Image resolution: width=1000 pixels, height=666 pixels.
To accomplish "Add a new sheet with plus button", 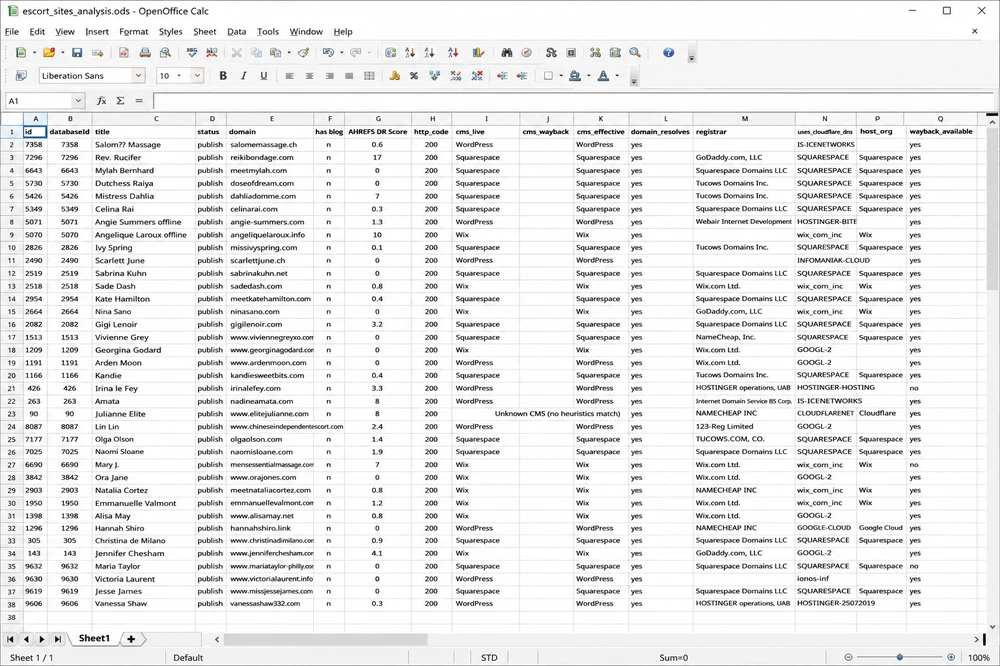I will pos(131,639).
